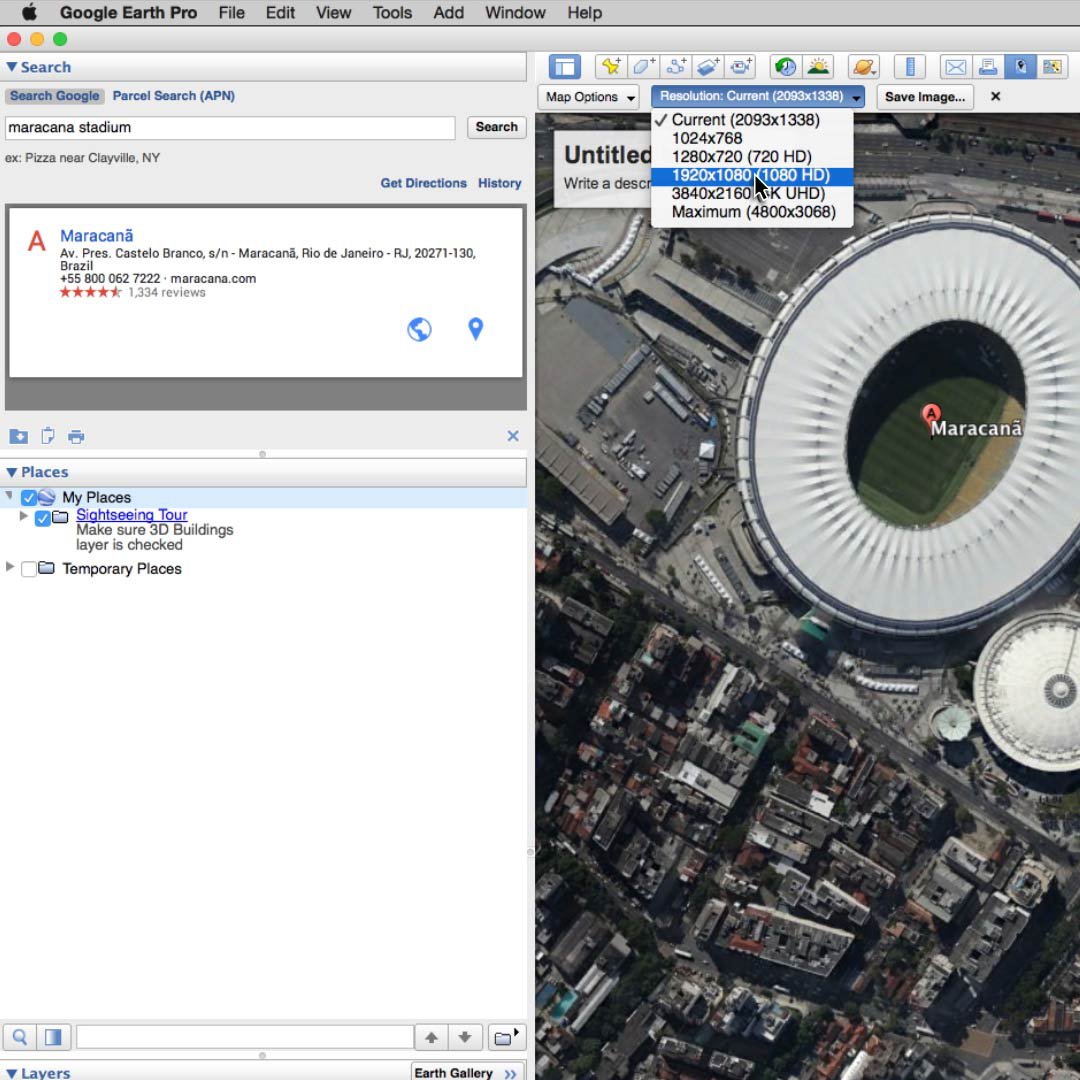Open Get Directions link
This screenshot has width=1080, height=1080.
coord(424,183)
